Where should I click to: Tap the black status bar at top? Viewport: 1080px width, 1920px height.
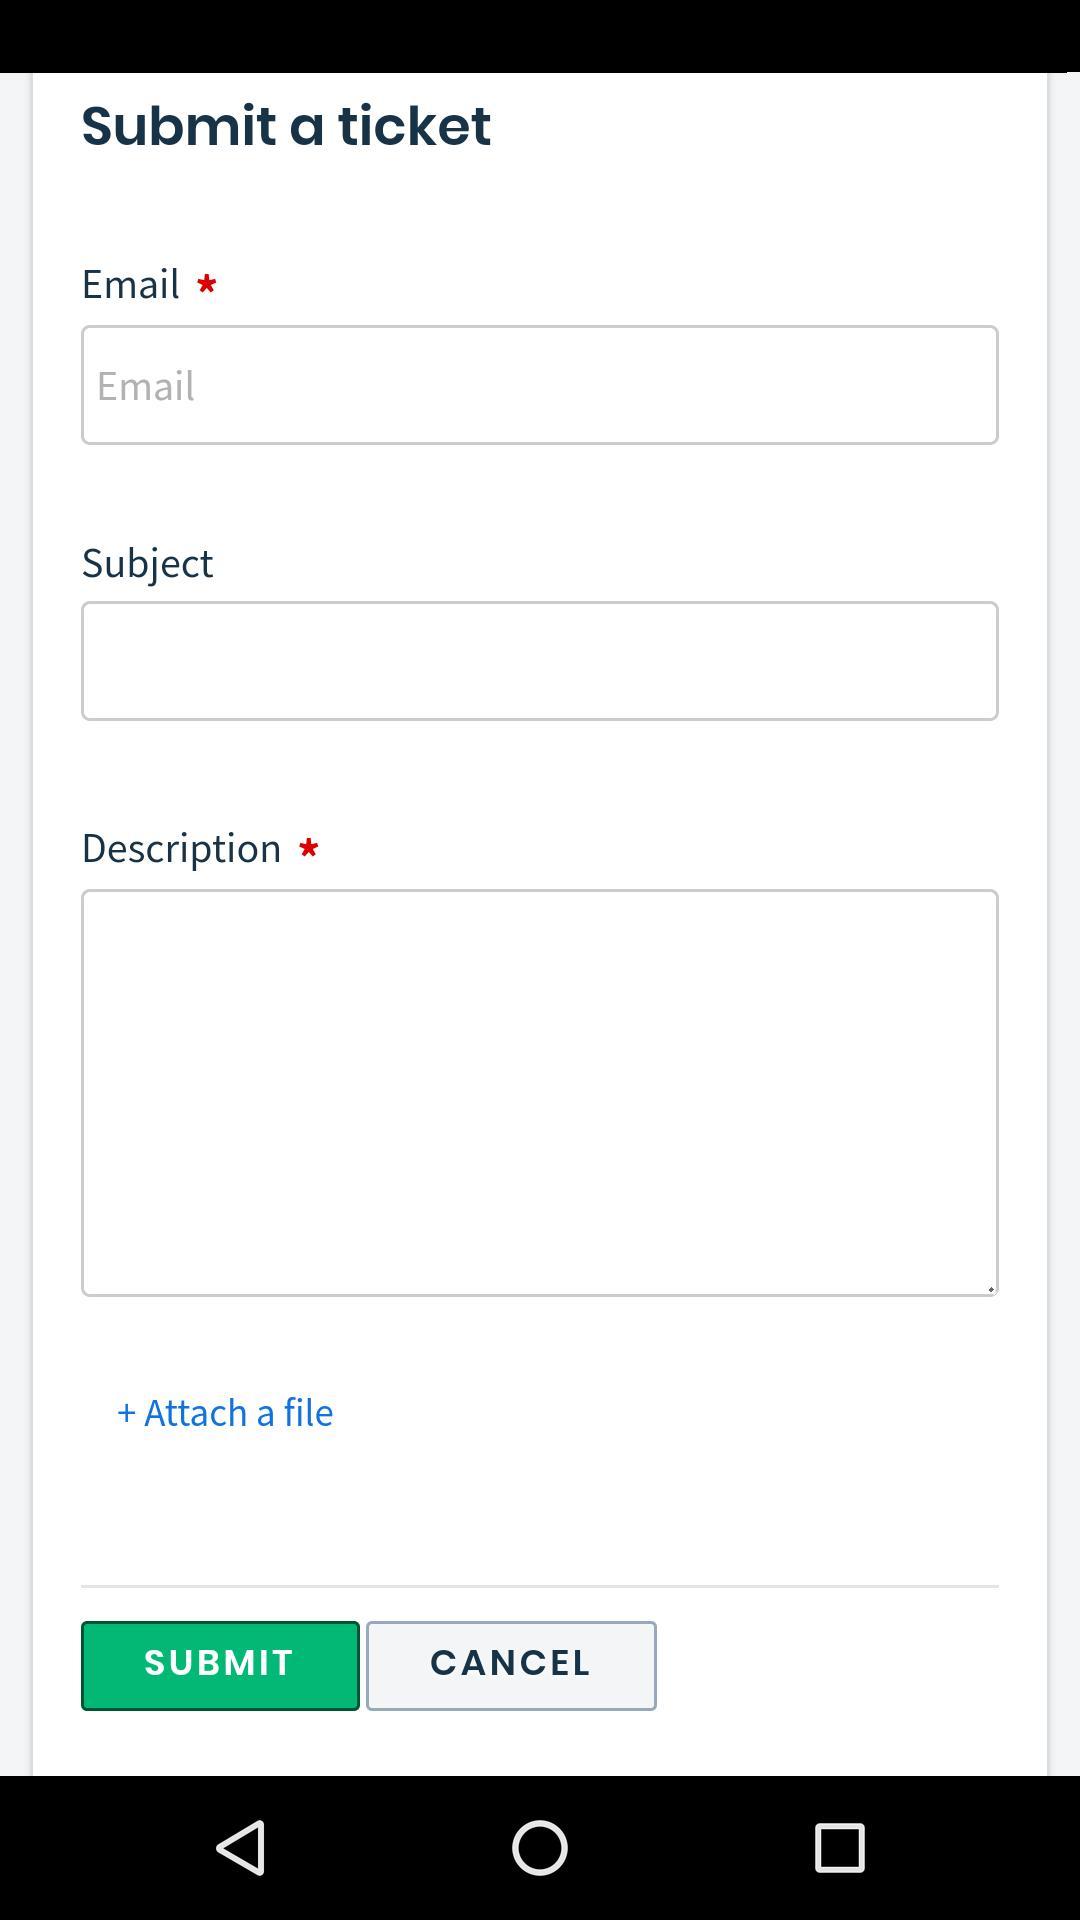[x=540, y=36]
